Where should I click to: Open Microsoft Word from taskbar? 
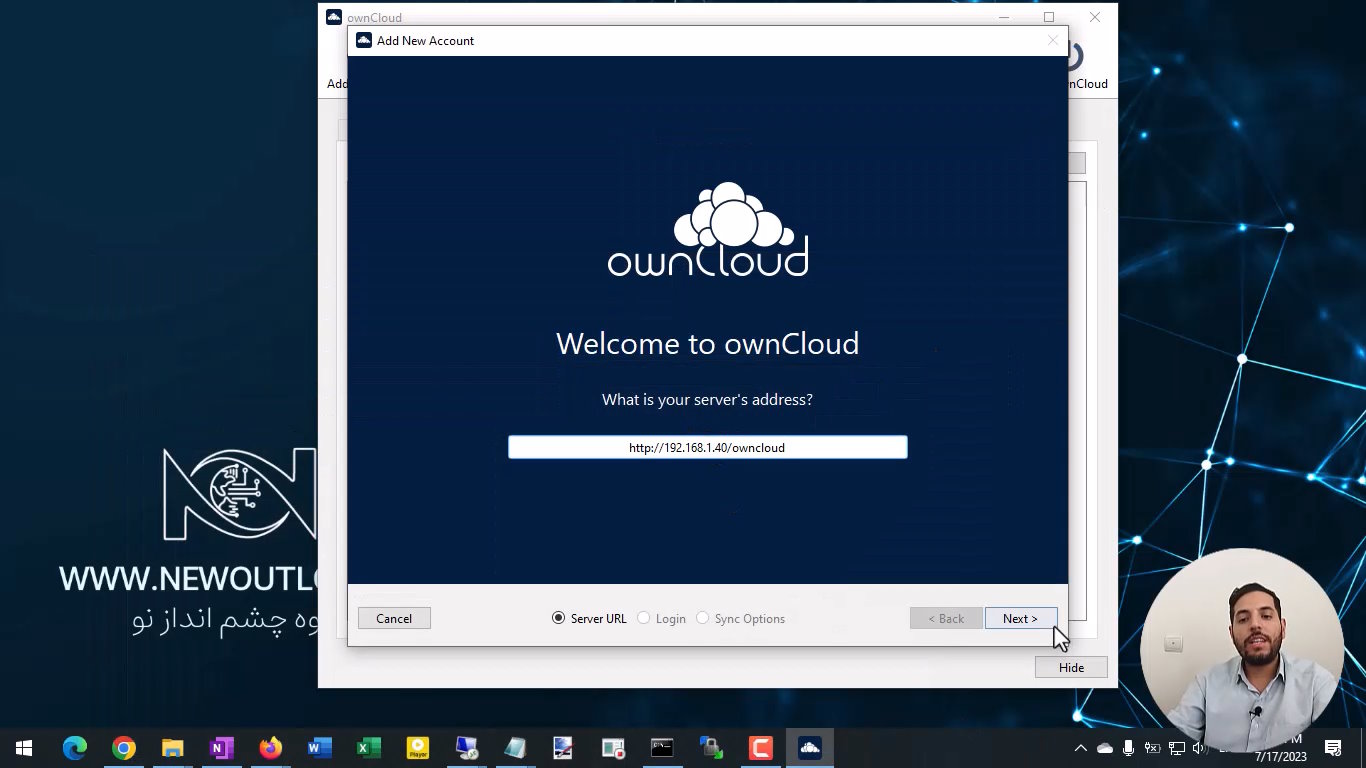[319, 747]
